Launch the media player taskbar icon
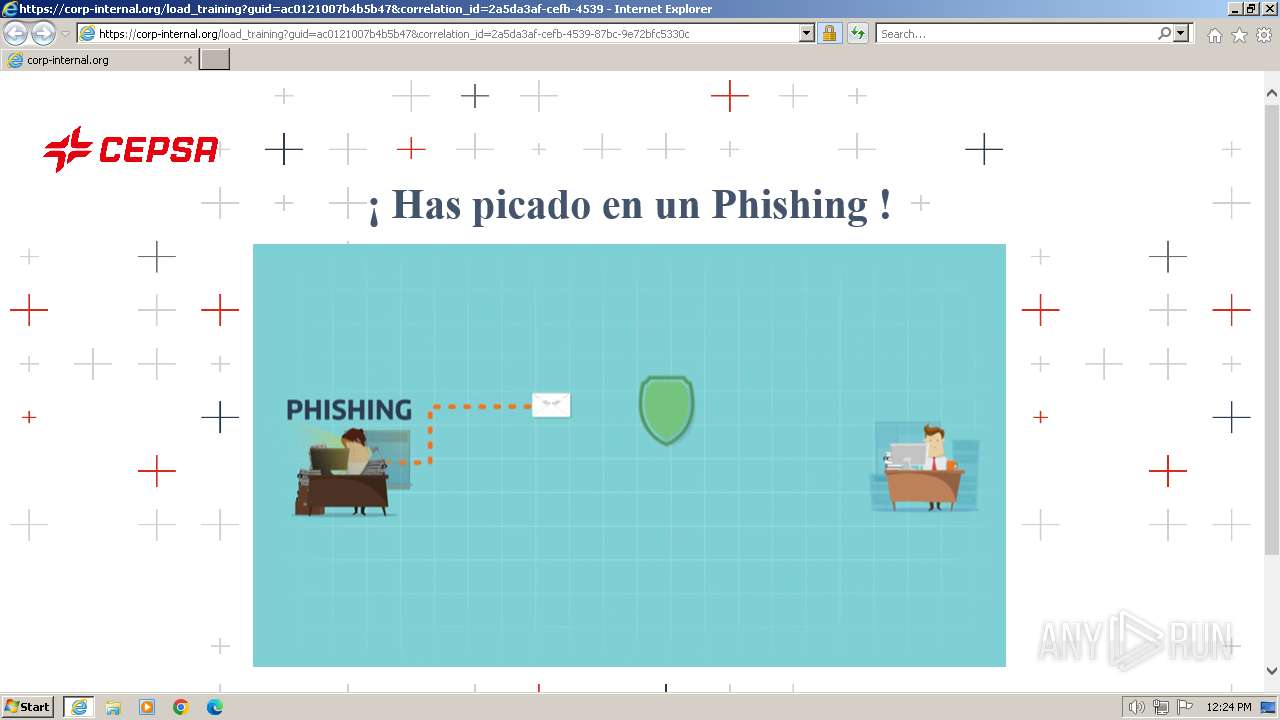This screenshot has height=720, width=1280. (x=147, y=707)
